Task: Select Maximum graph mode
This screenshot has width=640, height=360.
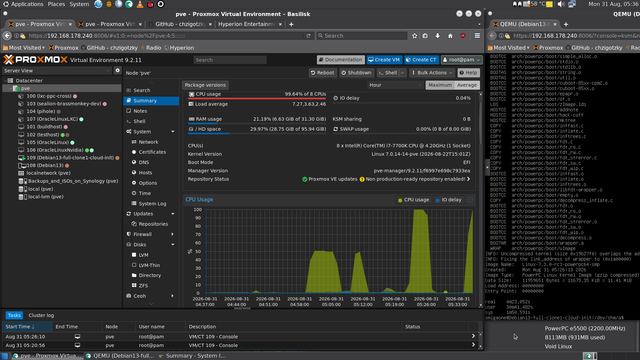Action: (x=440, y=85)
